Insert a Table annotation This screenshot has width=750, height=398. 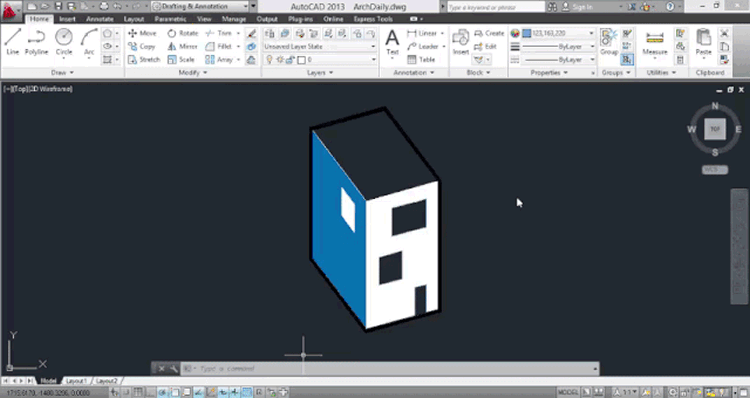point(421,59)
